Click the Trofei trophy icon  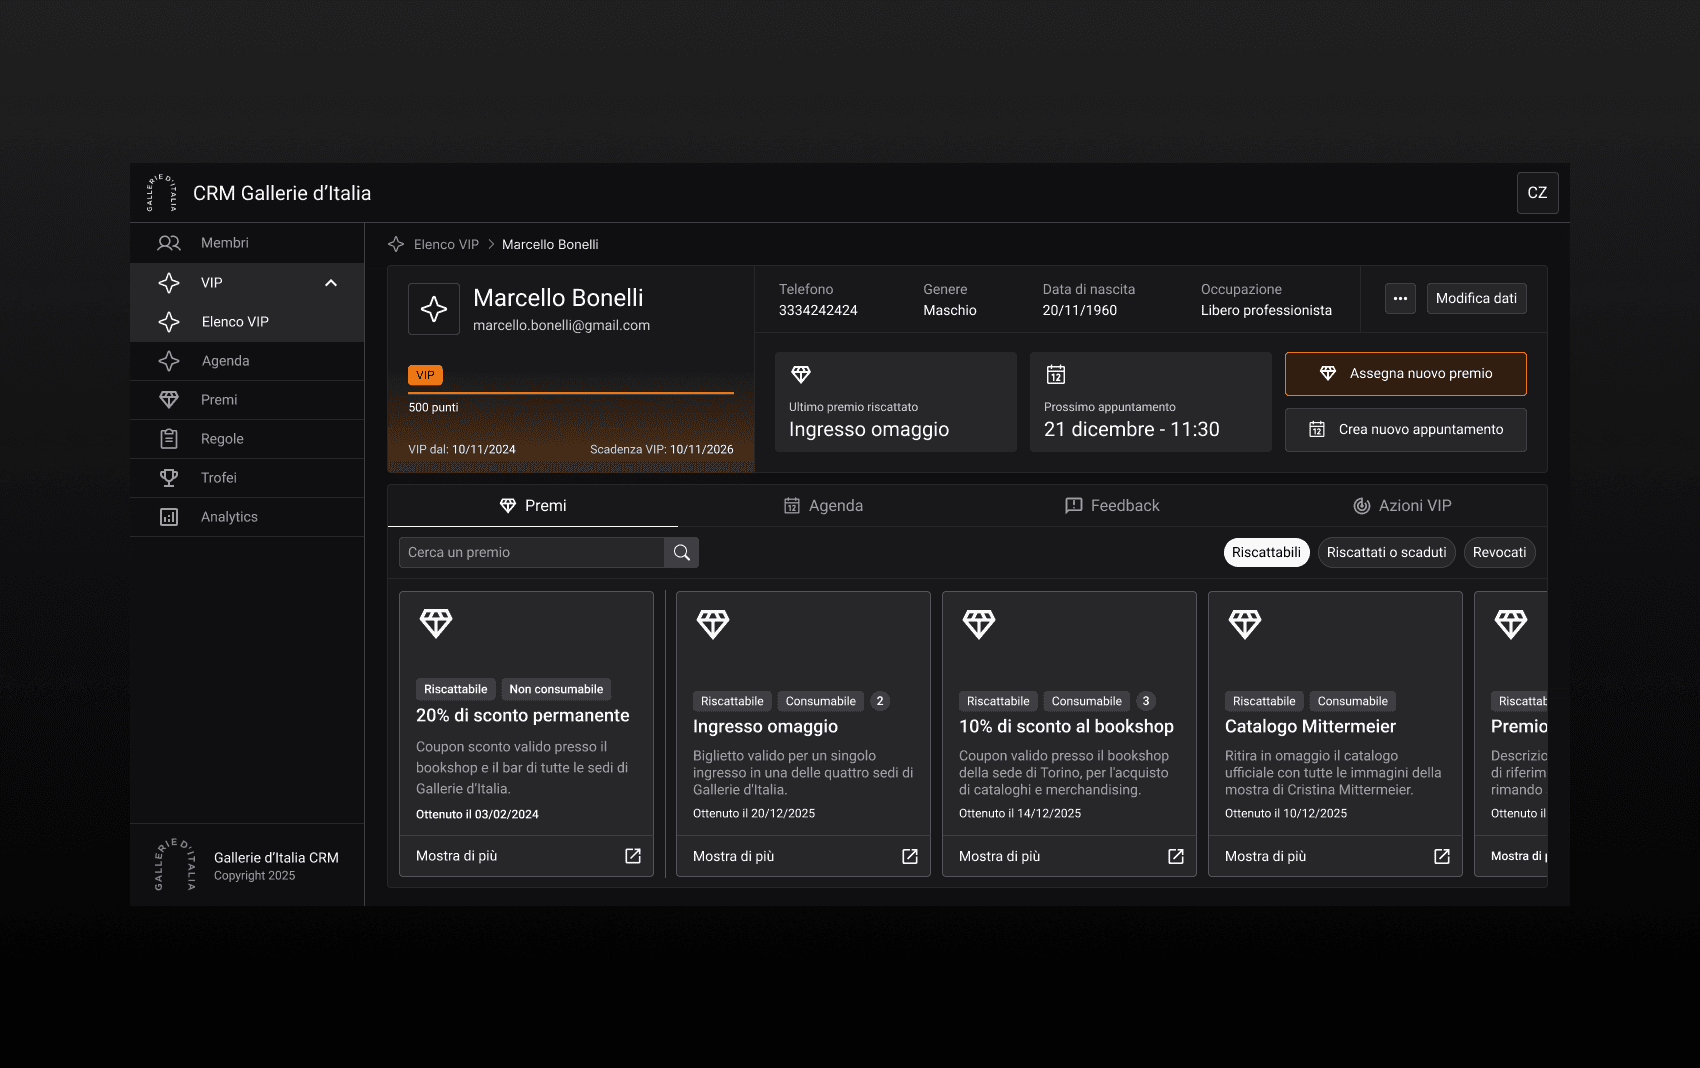coord(169,478)
